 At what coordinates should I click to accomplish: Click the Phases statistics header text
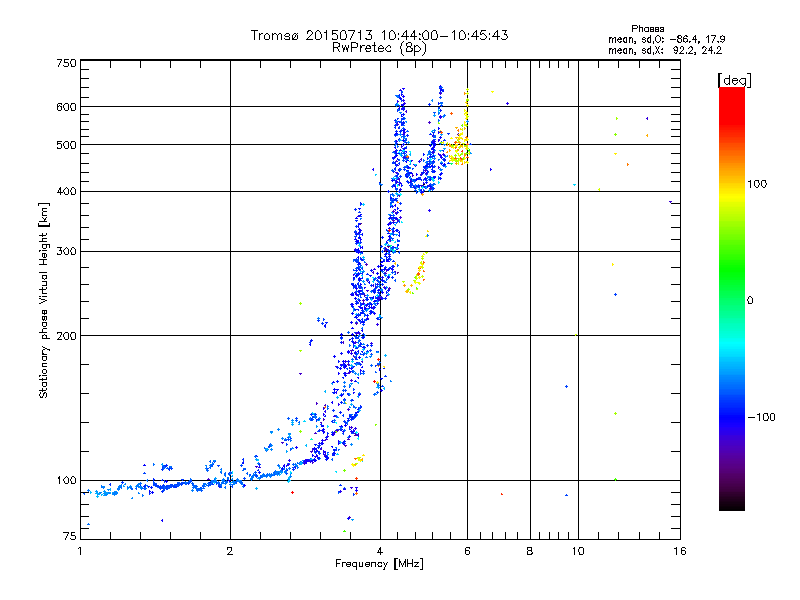point(647,29)
